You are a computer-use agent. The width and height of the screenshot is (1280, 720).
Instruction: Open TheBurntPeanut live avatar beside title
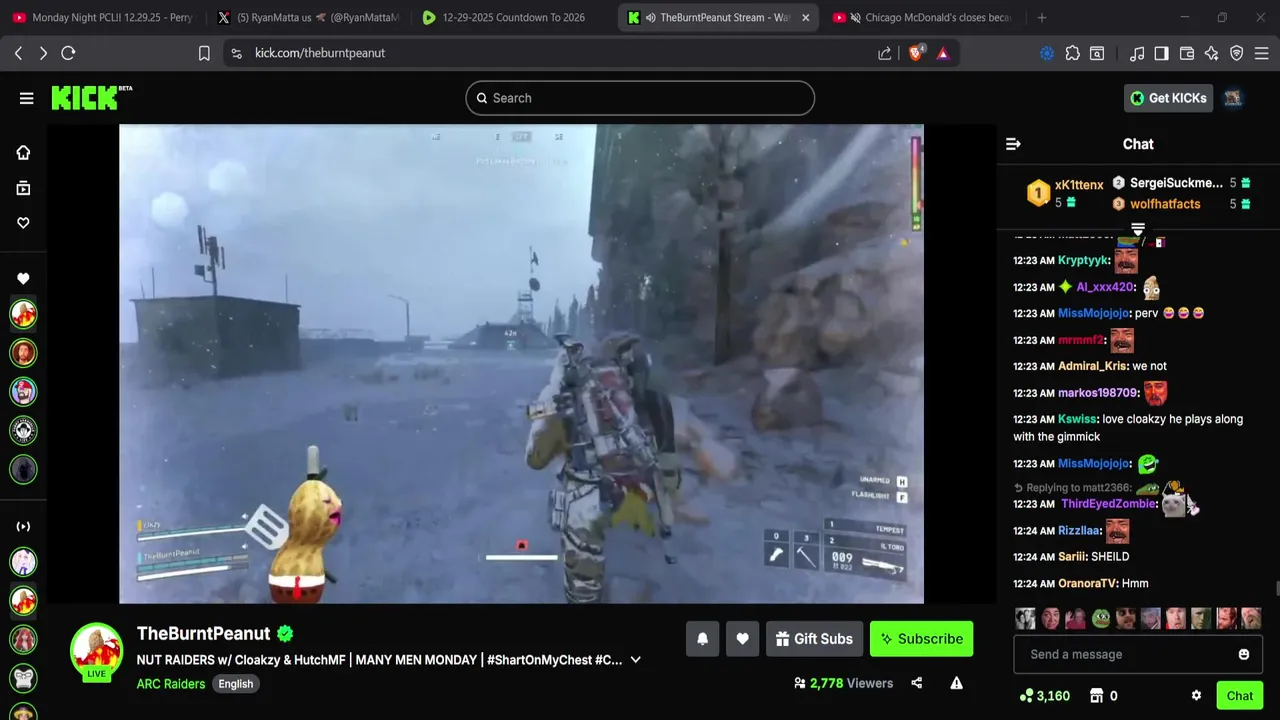(x=96, y=651)
